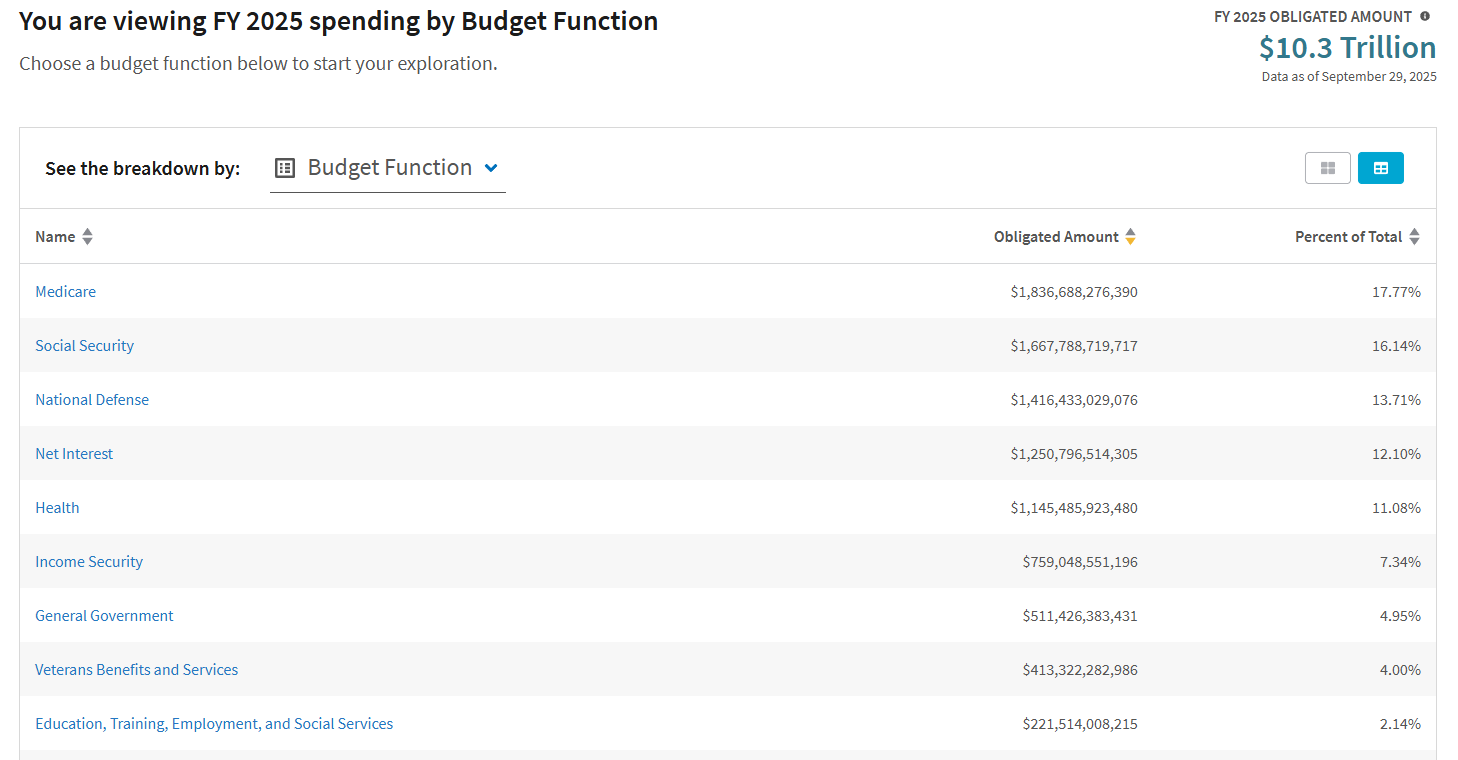This screenshot has height=760, width=1458.
Task: Sort table by Name column arrows
Action: coord(88,237)
